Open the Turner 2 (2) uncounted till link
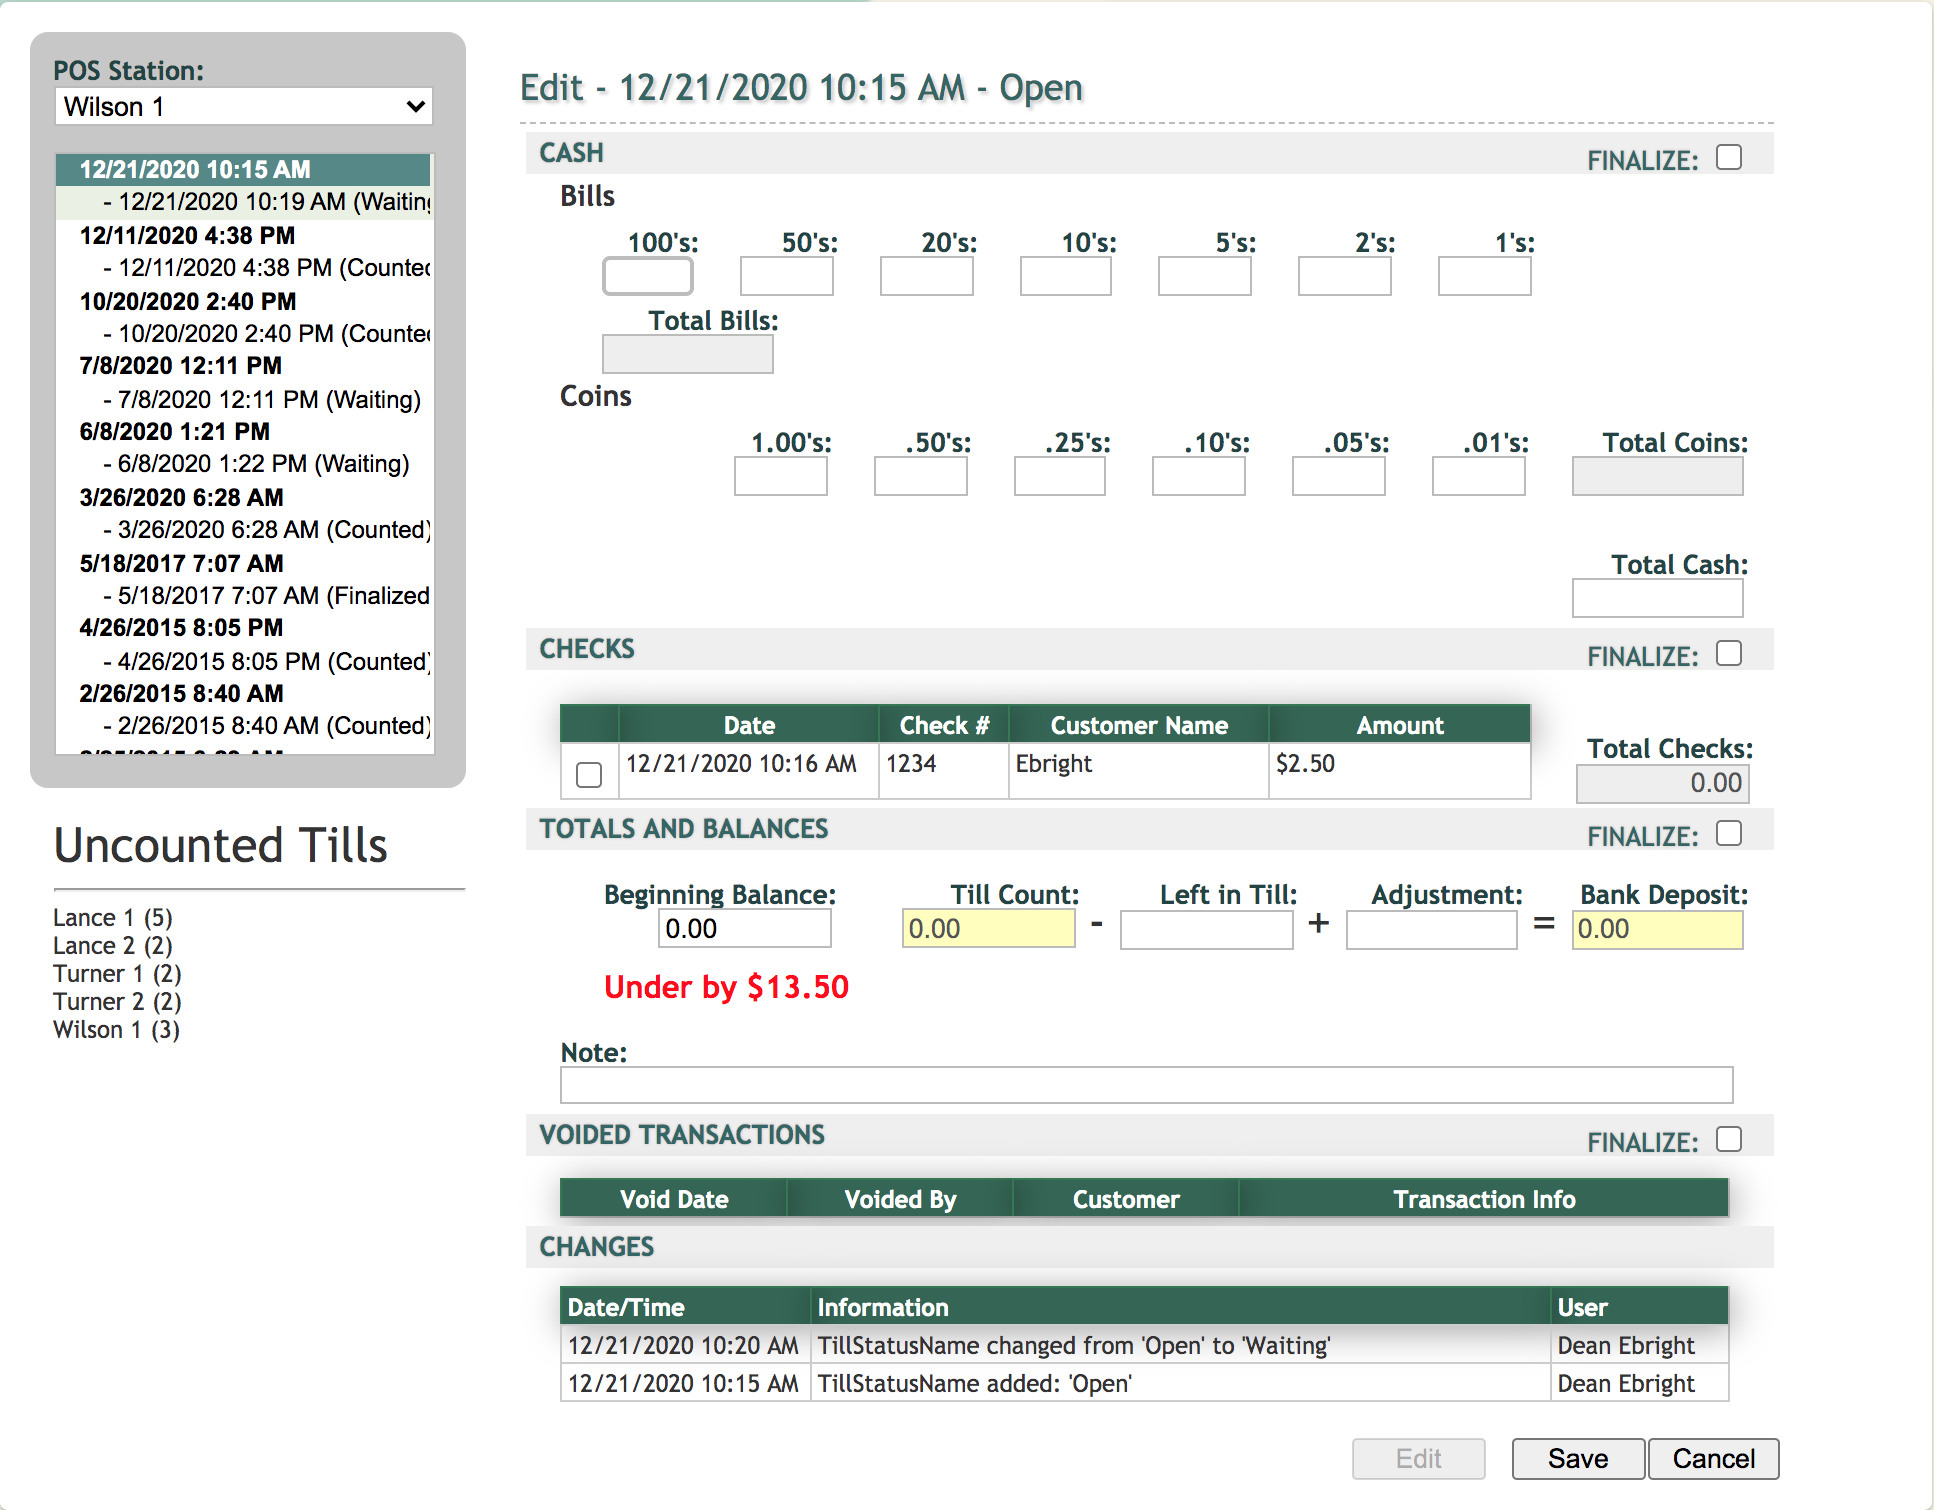The width and height of the screenshot is (1934, 1510). 117,1002
